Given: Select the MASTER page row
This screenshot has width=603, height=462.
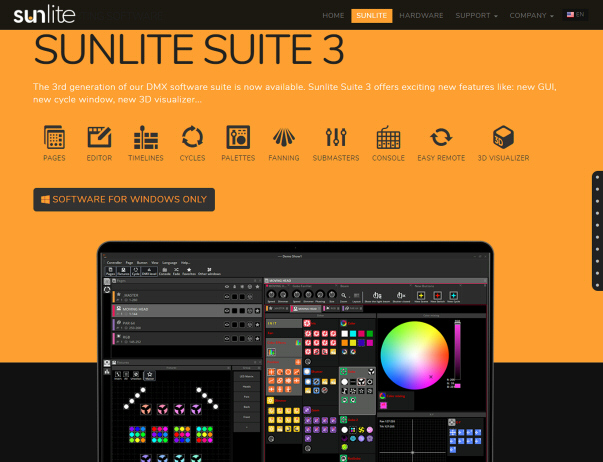Looking at the screenshot, I should coord(187,297).
